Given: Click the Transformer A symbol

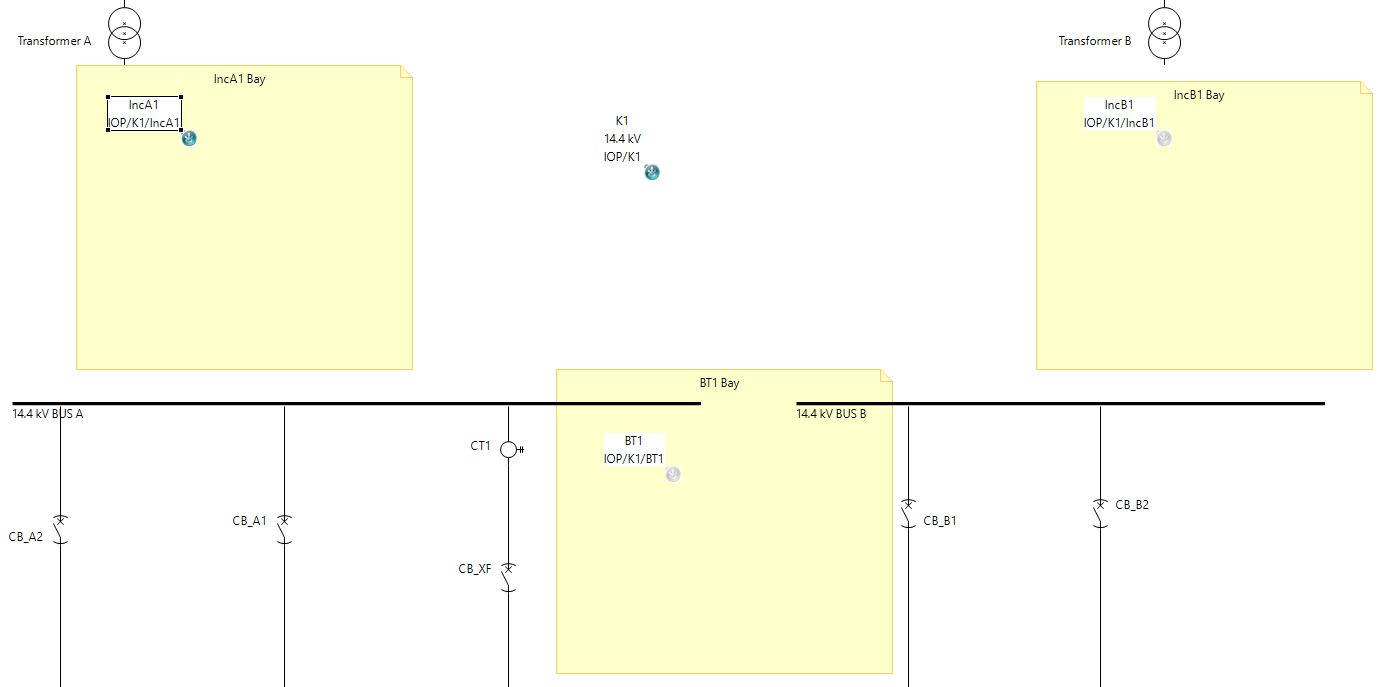Looking at the screenshot, I should click(124, 32).
